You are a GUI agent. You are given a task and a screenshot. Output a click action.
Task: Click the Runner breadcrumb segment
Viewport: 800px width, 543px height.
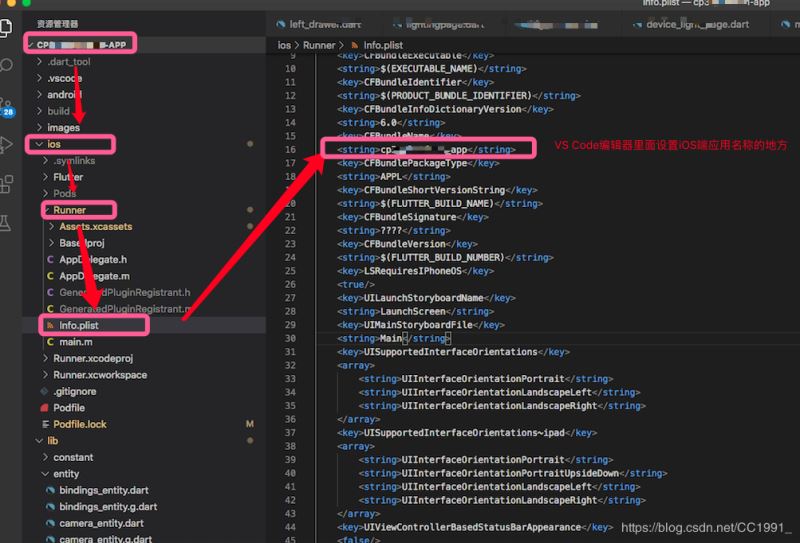pyautogui.click(x=320, y=45)
